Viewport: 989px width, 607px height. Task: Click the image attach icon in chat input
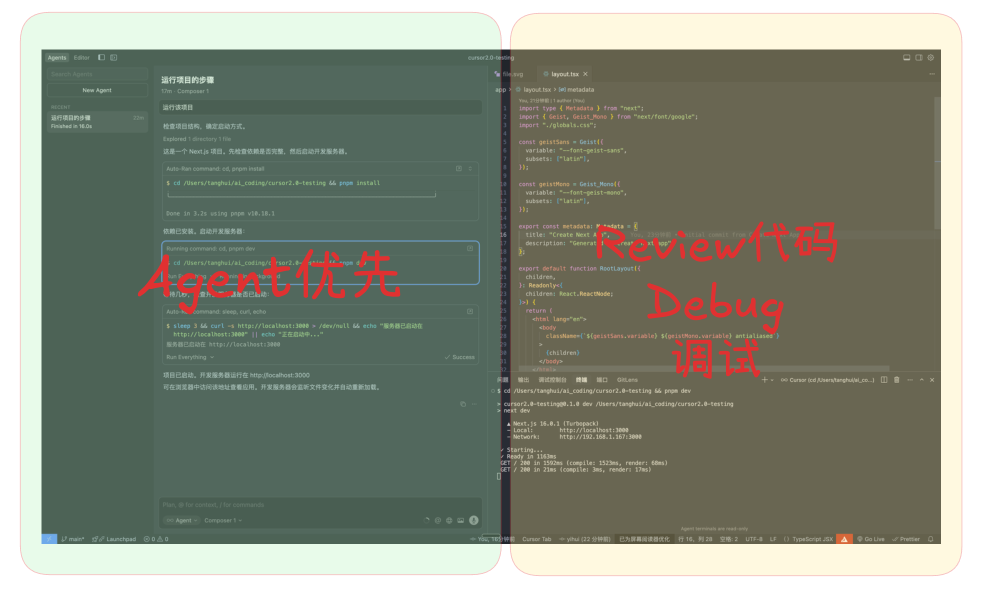point(460,520)
